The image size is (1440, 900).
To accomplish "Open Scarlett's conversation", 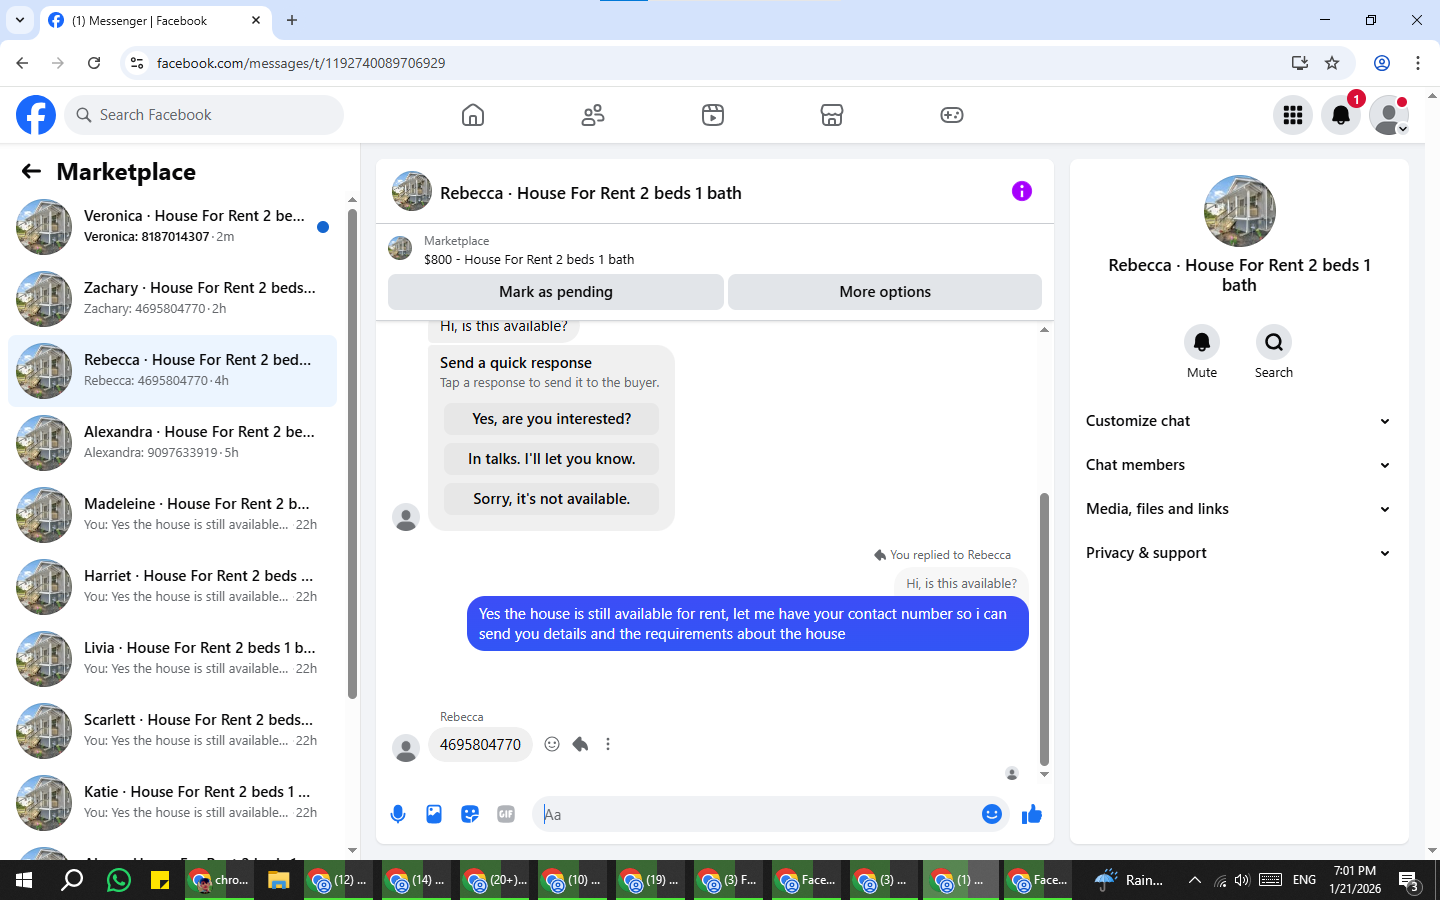I will coord(173,731).
